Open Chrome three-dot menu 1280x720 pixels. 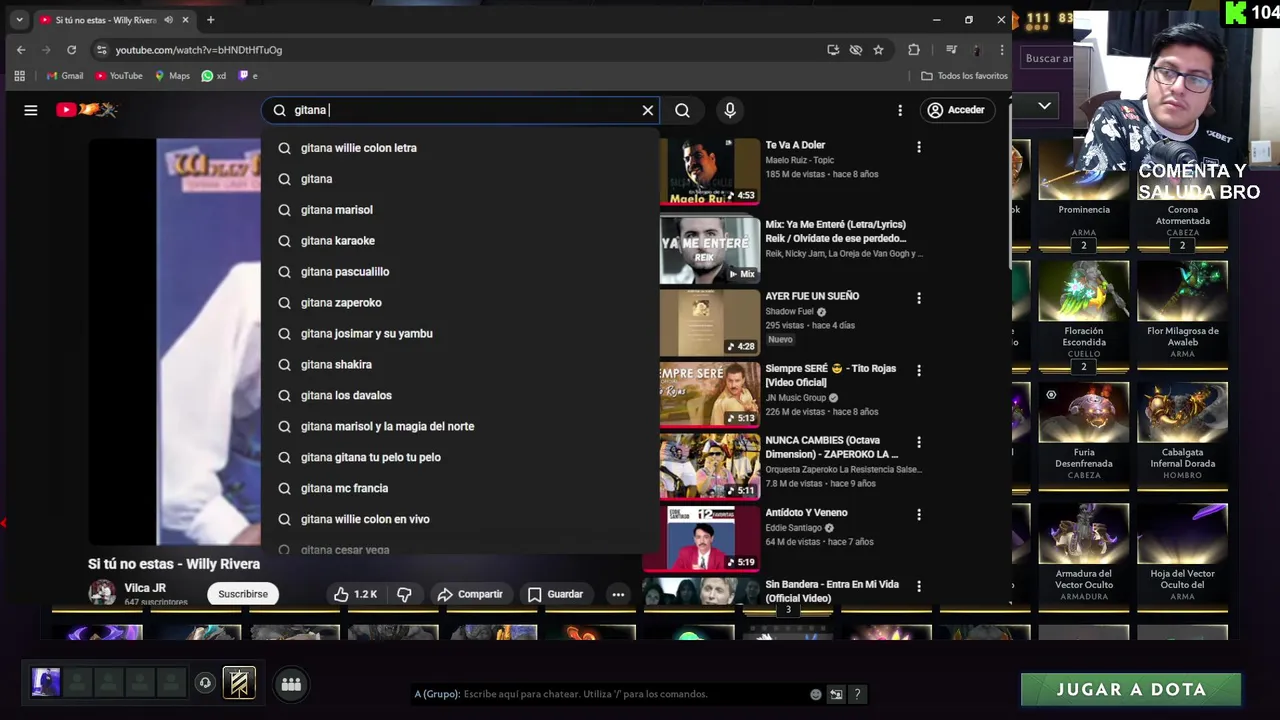click(1002, 50)
